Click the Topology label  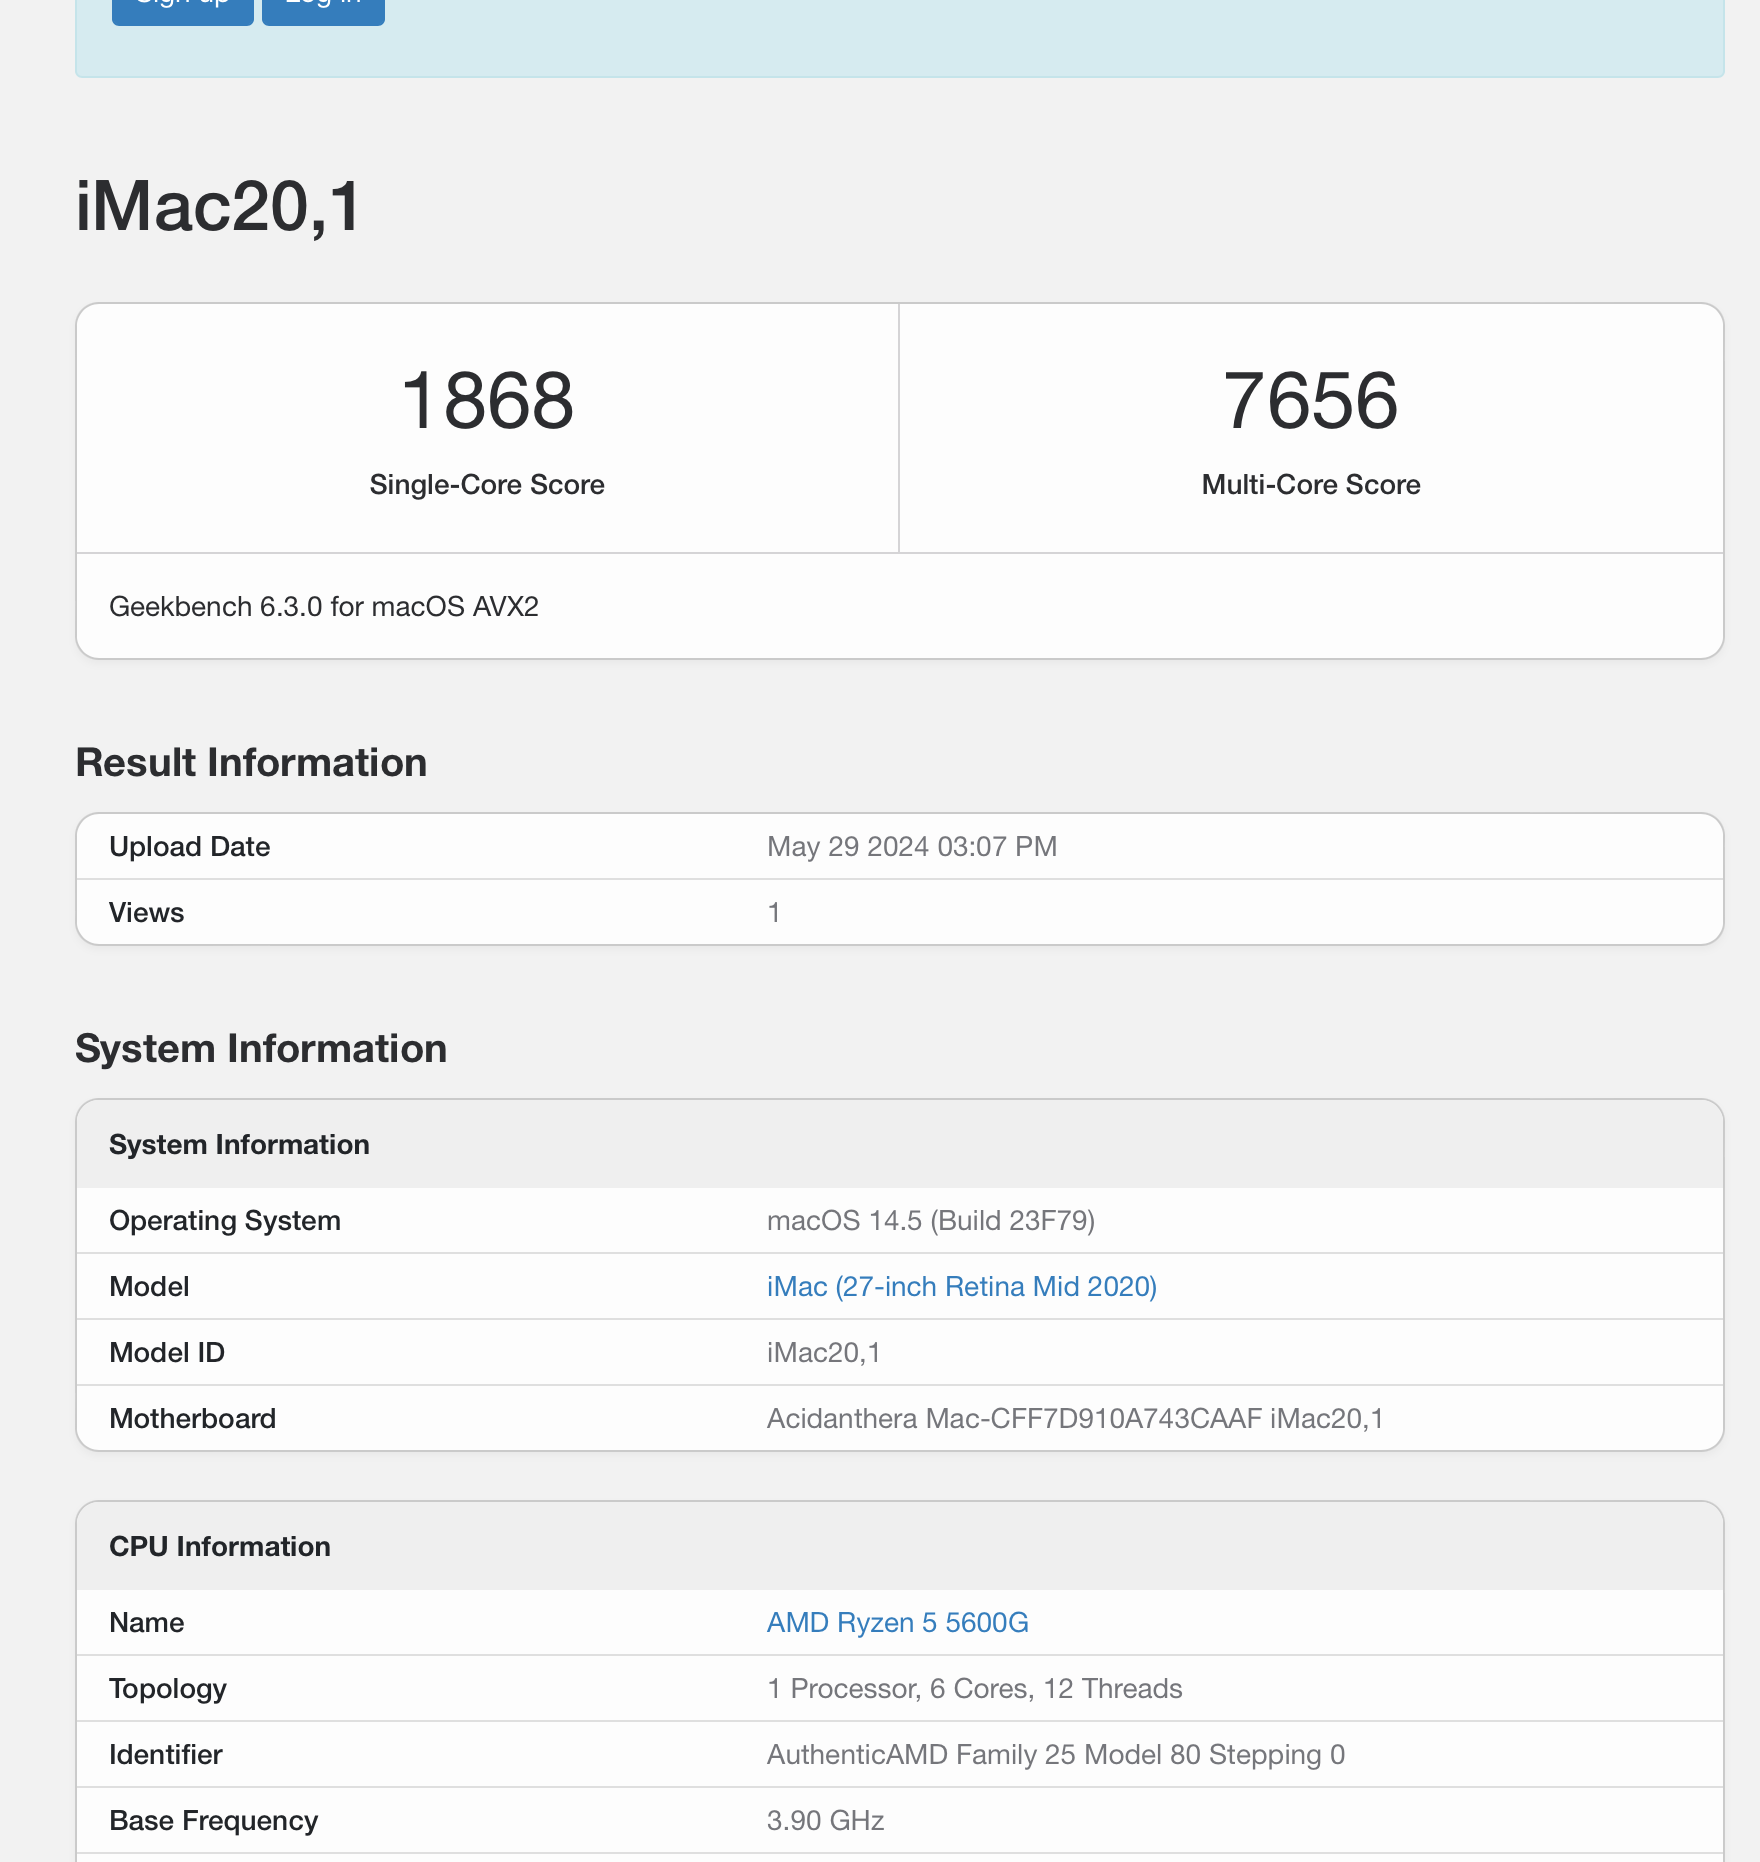coord(168,1689)
